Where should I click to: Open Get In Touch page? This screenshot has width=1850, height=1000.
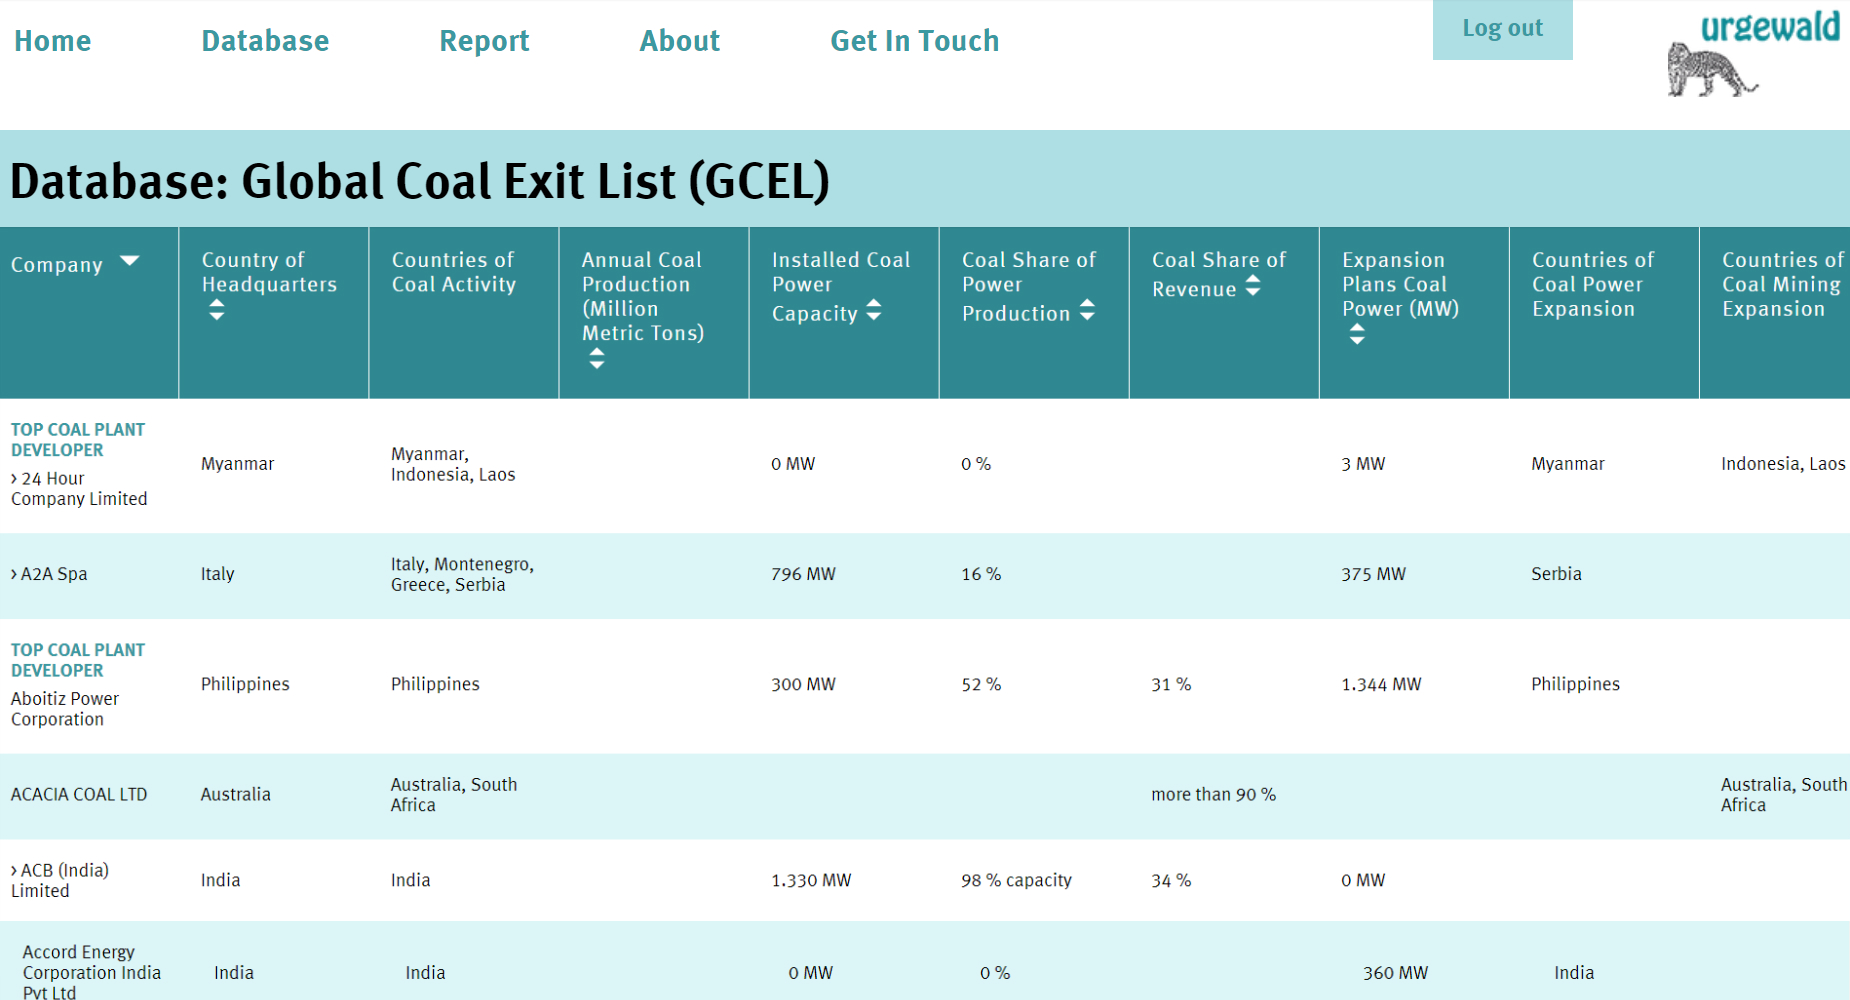click(x=914, y=41)
